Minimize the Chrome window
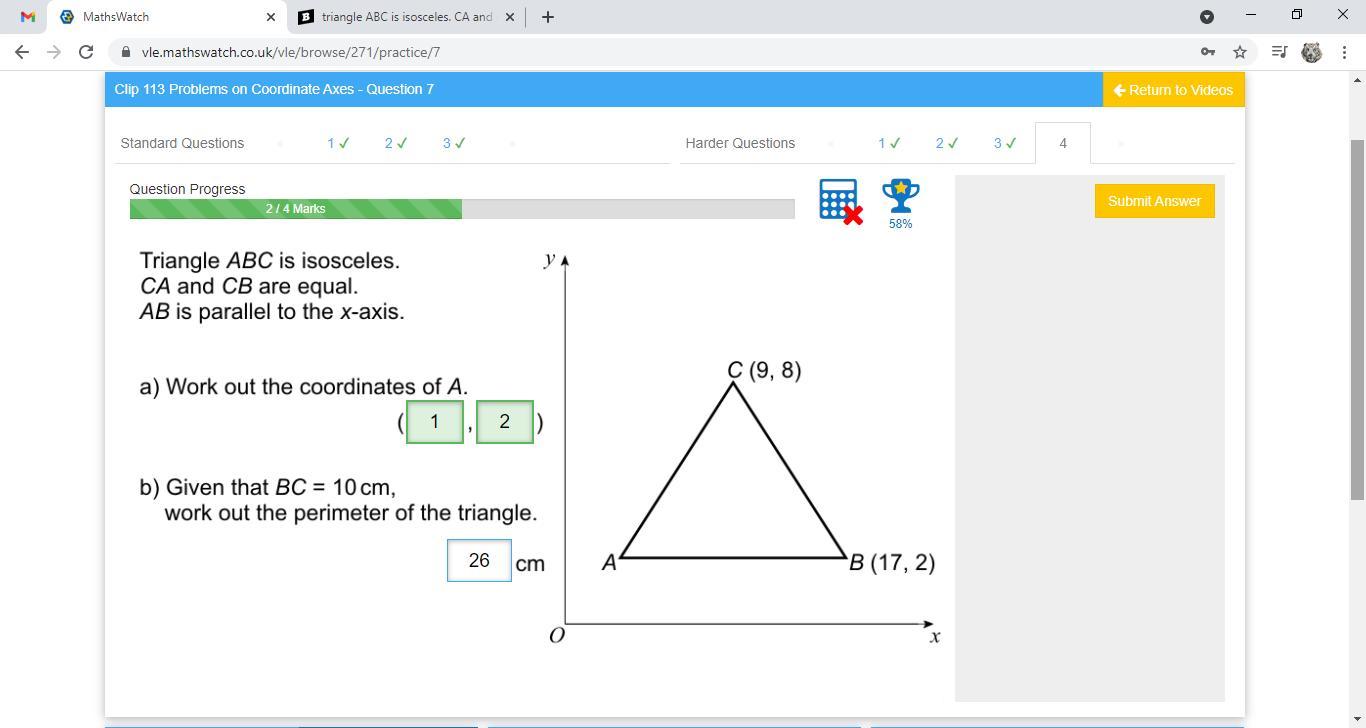This screenshot has height=728, width=1366. point(1251,15)
